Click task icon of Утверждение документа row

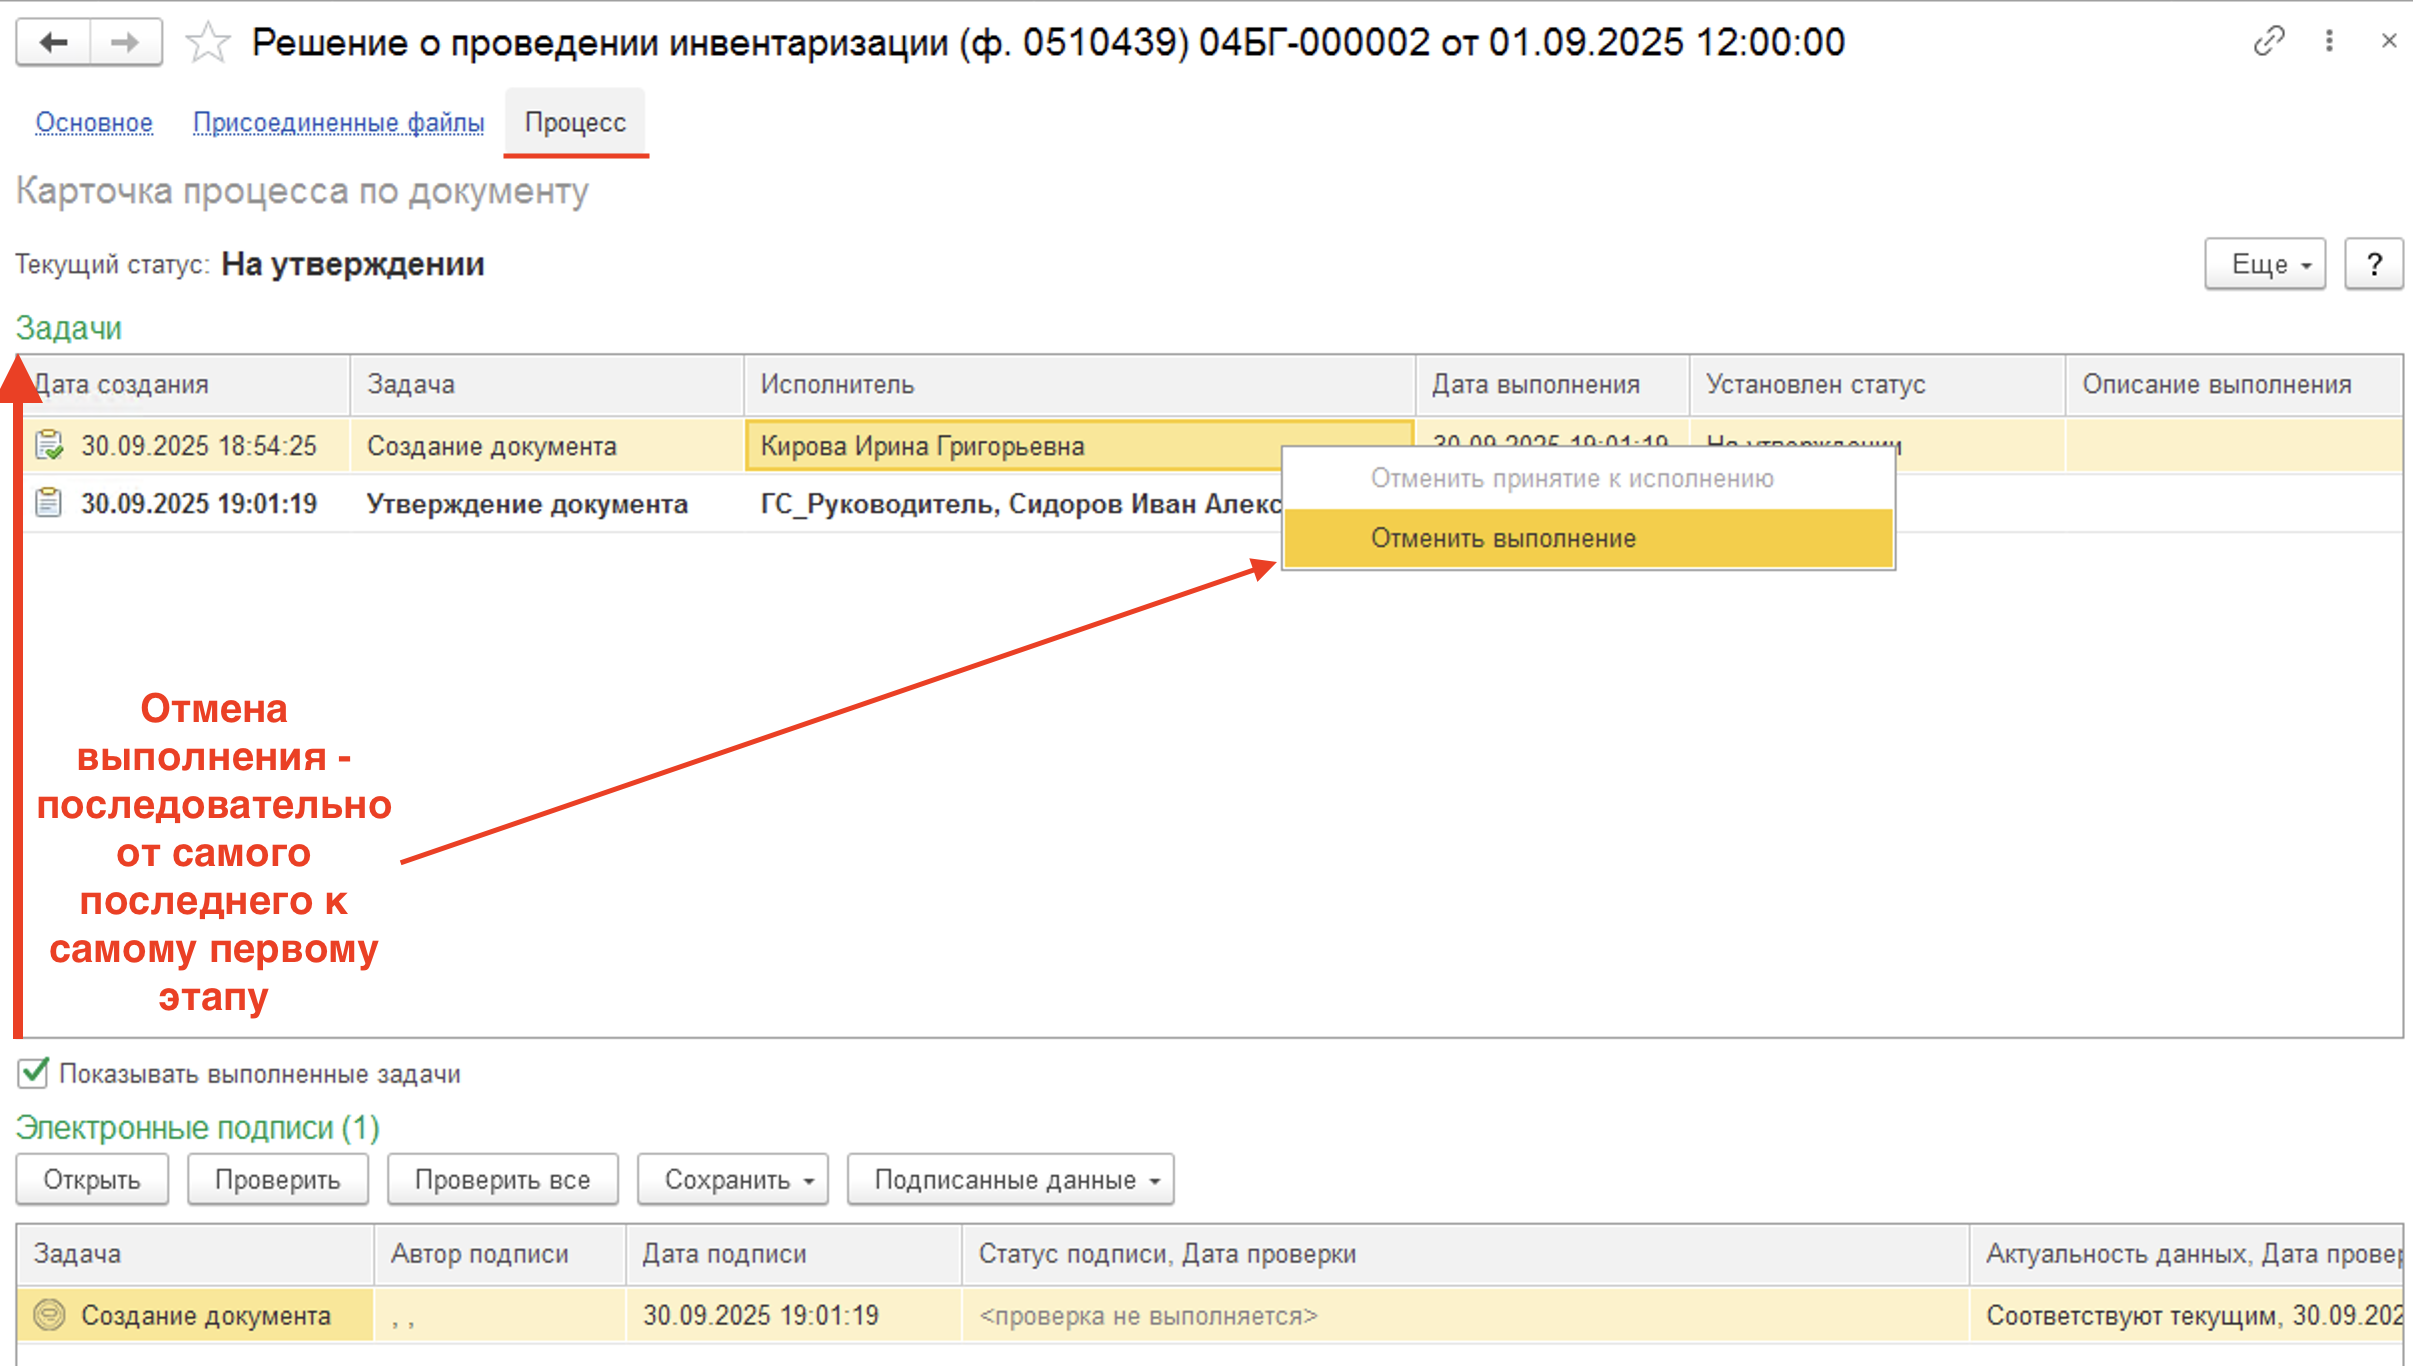tap(49, 503)
